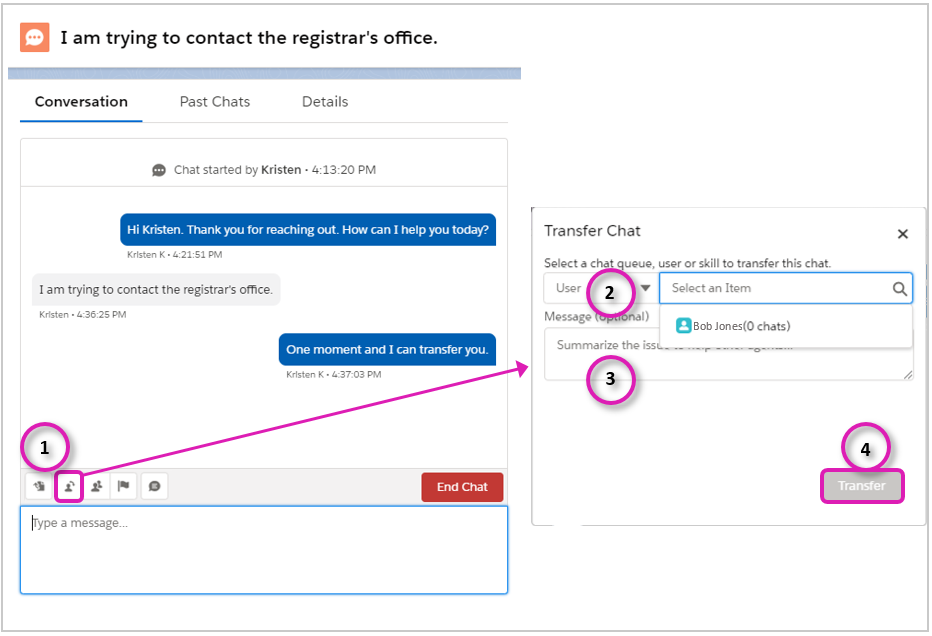Click the "One moment and I can transfer you" message
Screen dimensions: 932x636
[387, 350]
